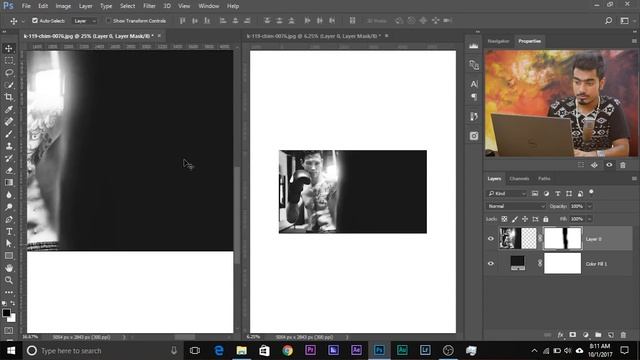
Task: Open the Auto-Select Layer dropdown
Action: click(84, 21)
